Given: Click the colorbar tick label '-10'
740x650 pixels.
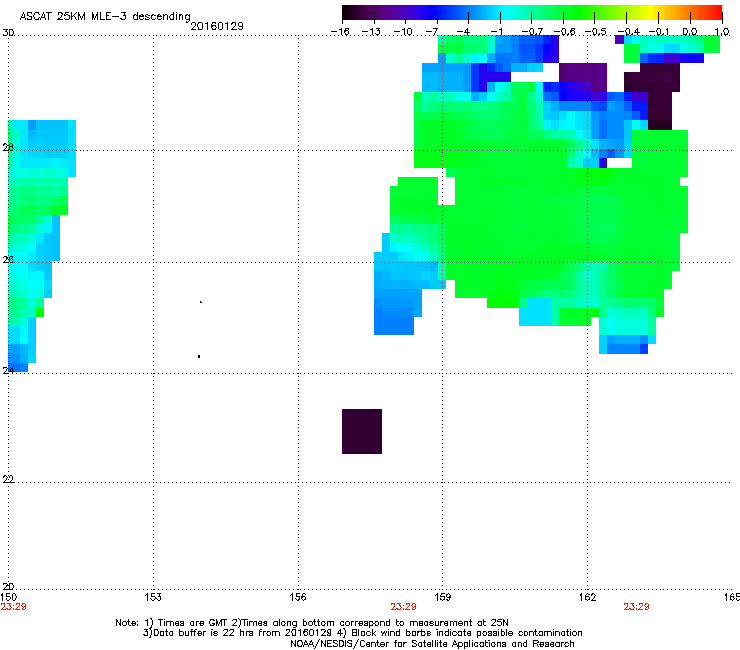Looking at the screenshot, I should 403,32.
